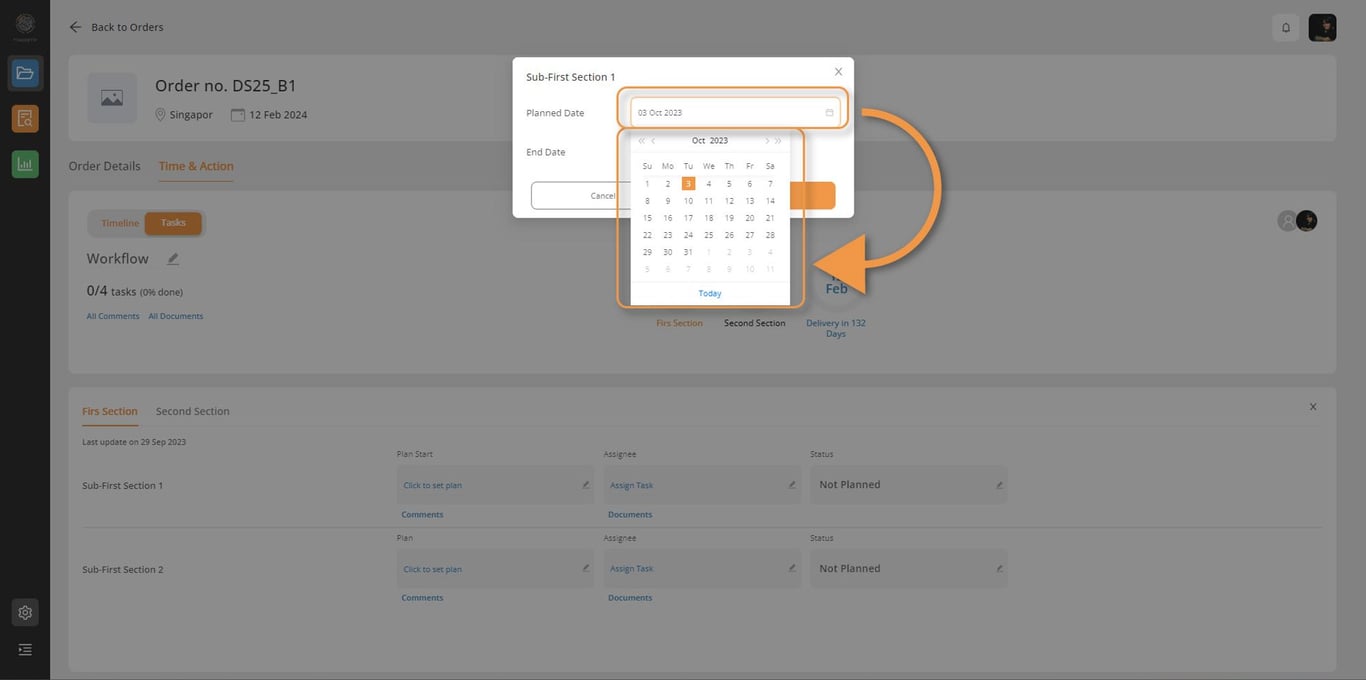The width and height of the screenshot is (1366, 680).
Task: Pick October 3 in the calendar
Action: (688, 184)
